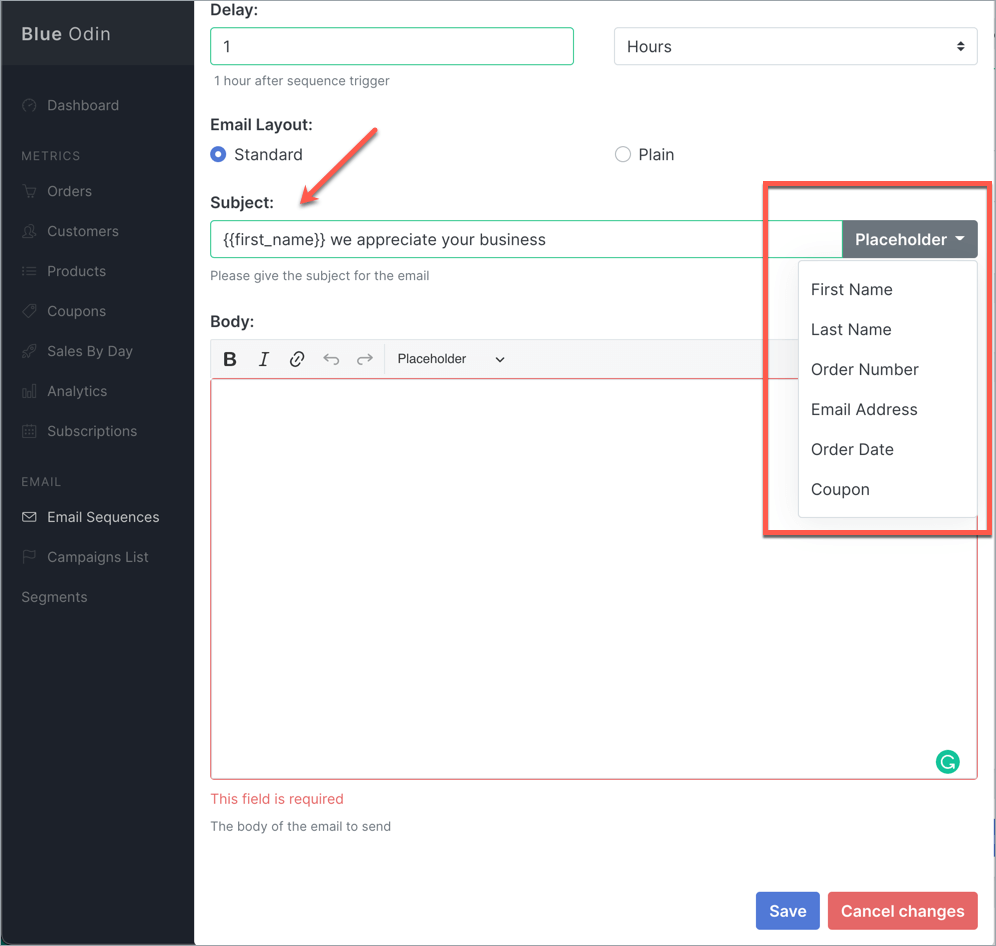Select the Standard email layout
The image size is (996, 946).
coord(218,154)
